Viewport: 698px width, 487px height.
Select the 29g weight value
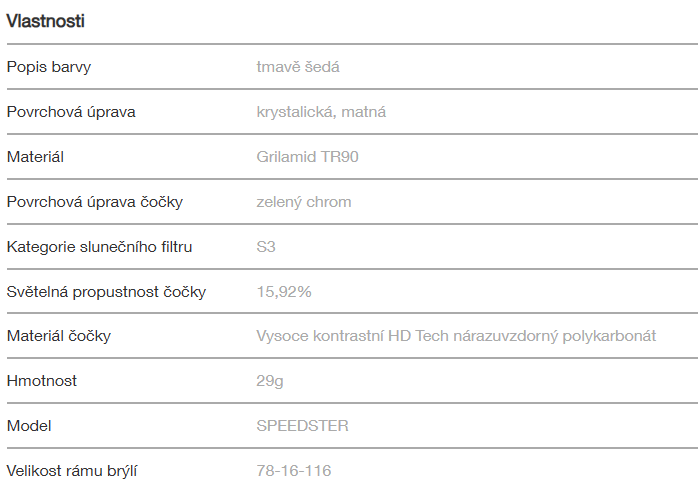tap(270, 381)
